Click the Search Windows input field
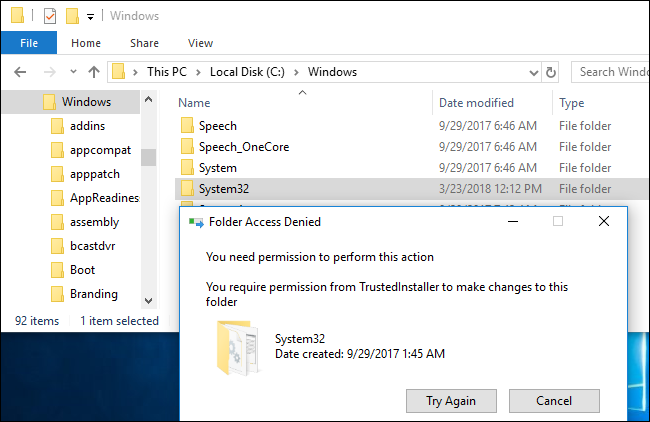650x422 pixels. (610, 72)
